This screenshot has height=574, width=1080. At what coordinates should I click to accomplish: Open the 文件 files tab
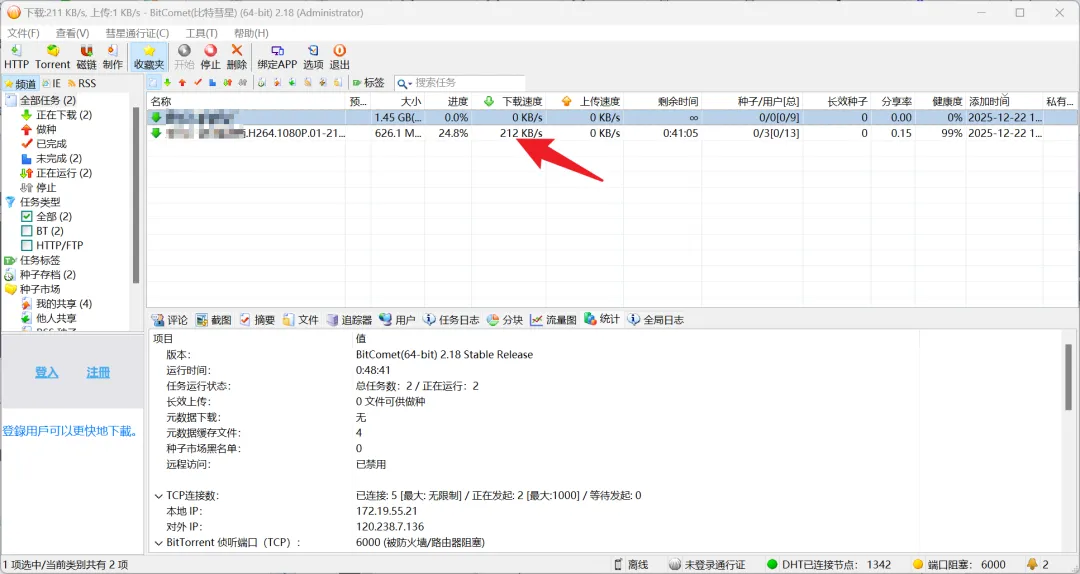coord(300,320)
